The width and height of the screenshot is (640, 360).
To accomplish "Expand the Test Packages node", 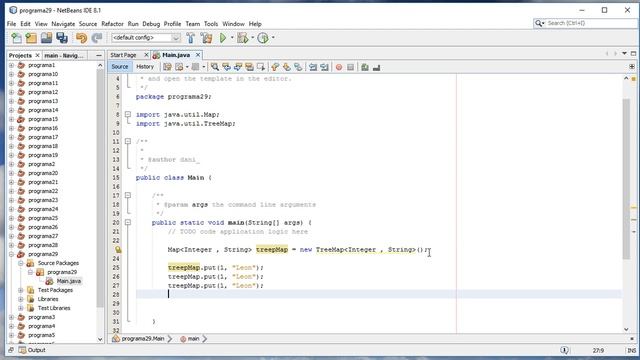I will pyautogui.click(x=21, y=290).
